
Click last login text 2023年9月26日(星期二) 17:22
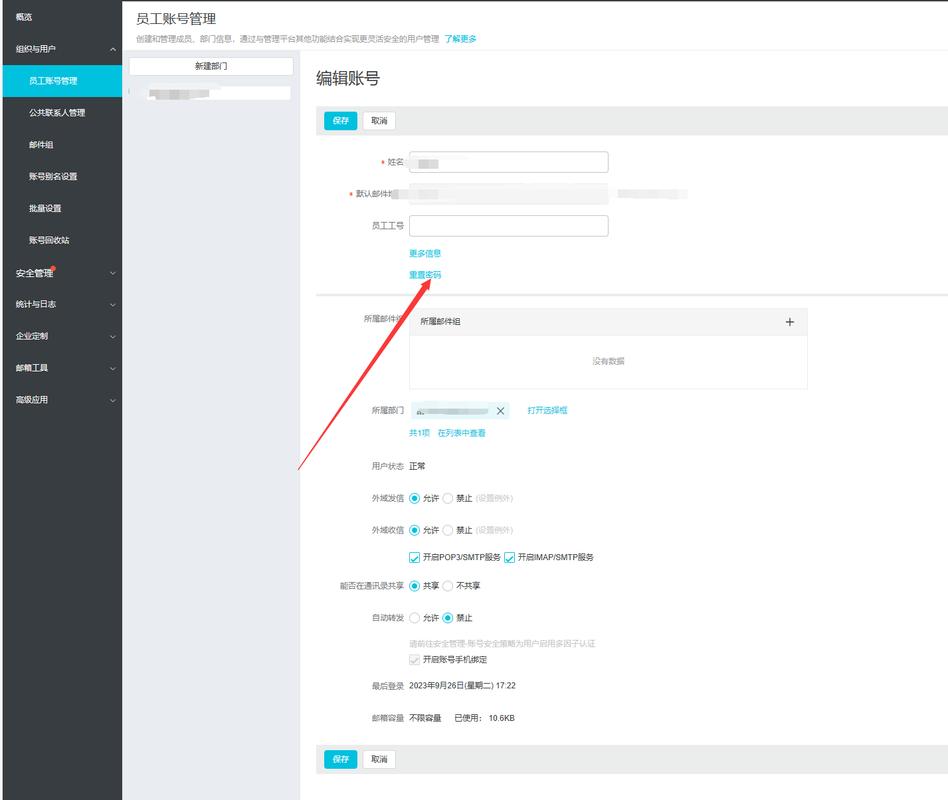point(463,686)
